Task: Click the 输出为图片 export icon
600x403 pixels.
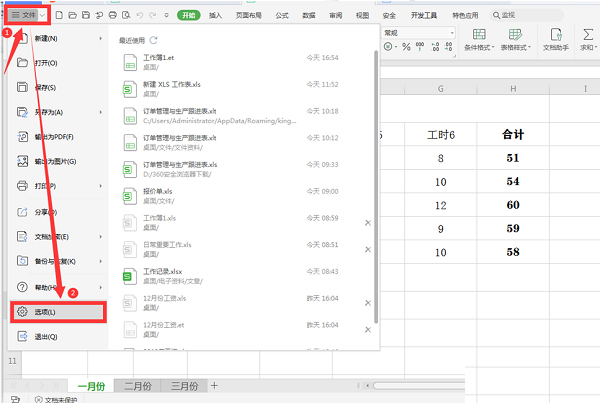Action: pos(23,161)
